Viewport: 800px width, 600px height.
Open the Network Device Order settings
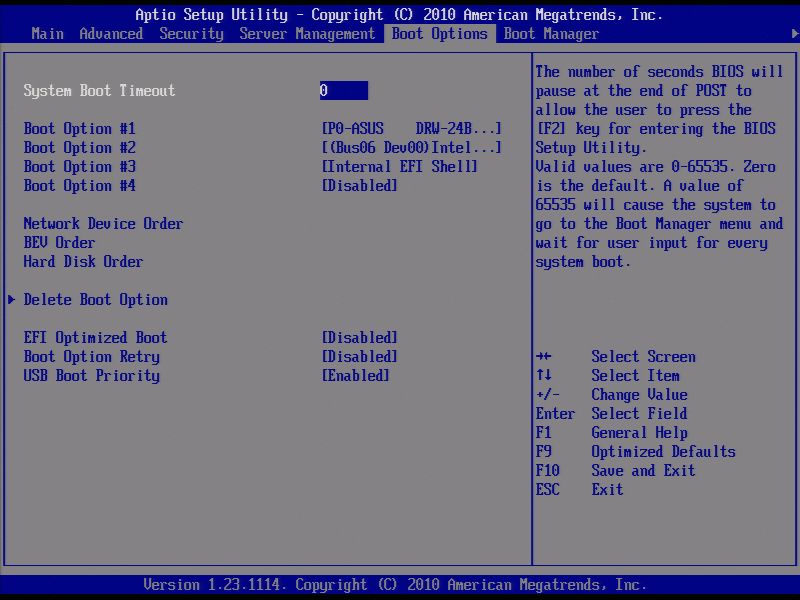click(102, 223)
